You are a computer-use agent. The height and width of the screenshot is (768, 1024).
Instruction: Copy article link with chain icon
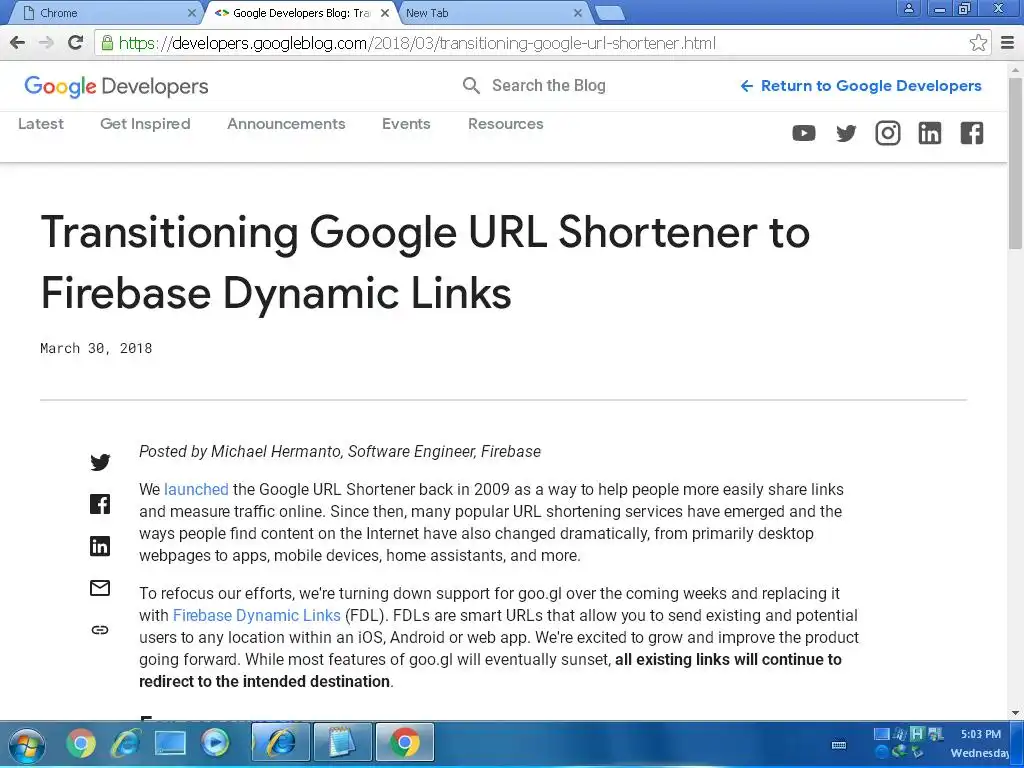[x=100, y=630]
